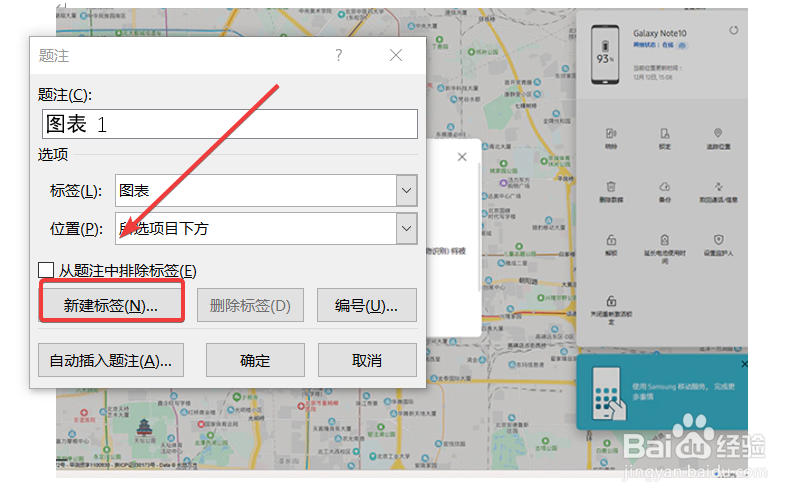Click the phone keypad image in teal banner
This screenshot has height=500, width=812.
pos(608,393)
